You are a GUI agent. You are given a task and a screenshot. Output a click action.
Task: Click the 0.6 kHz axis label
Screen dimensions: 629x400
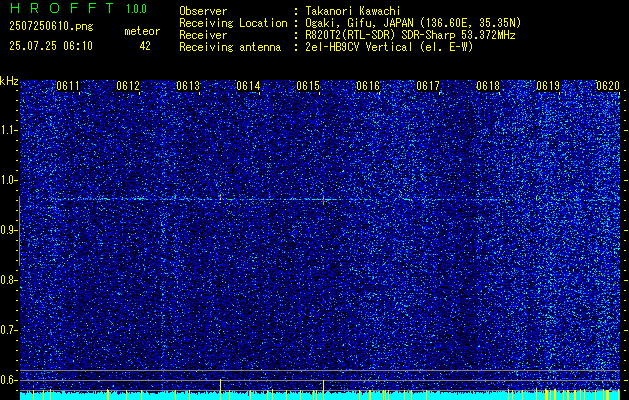coord(9,380)
